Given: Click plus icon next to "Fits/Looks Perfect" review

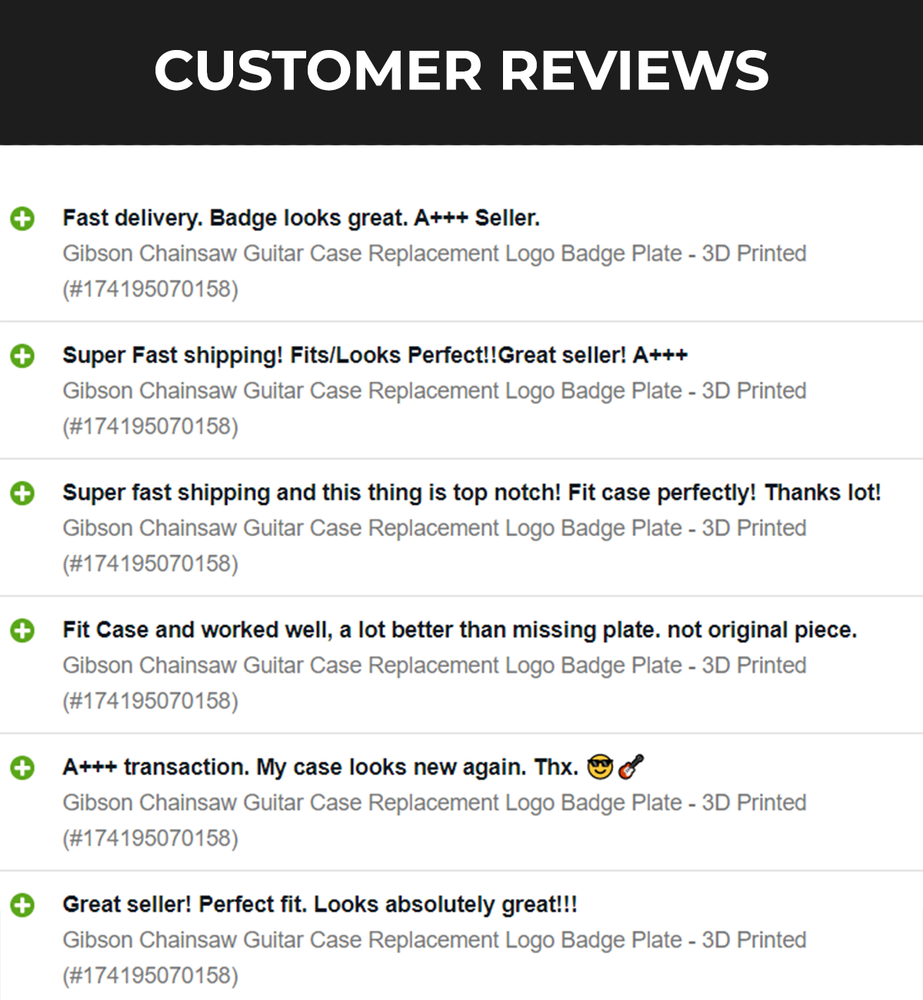Looking at the screenshot, I should pos(22,356).
